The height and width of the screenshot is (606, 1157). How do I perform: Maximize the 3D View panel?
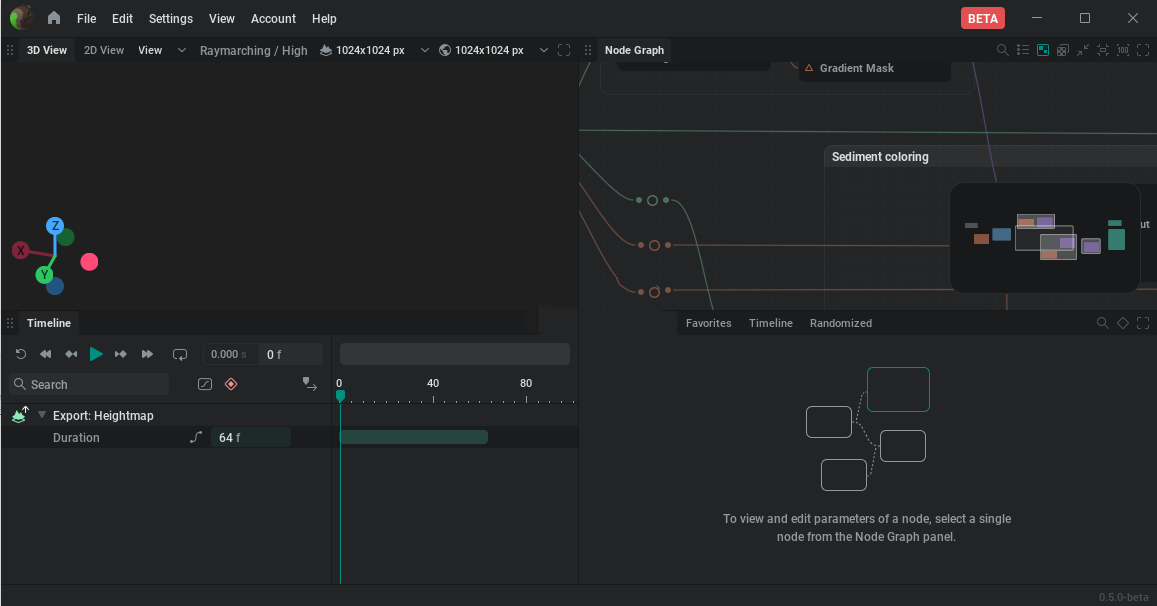click(x=564, y=50)
